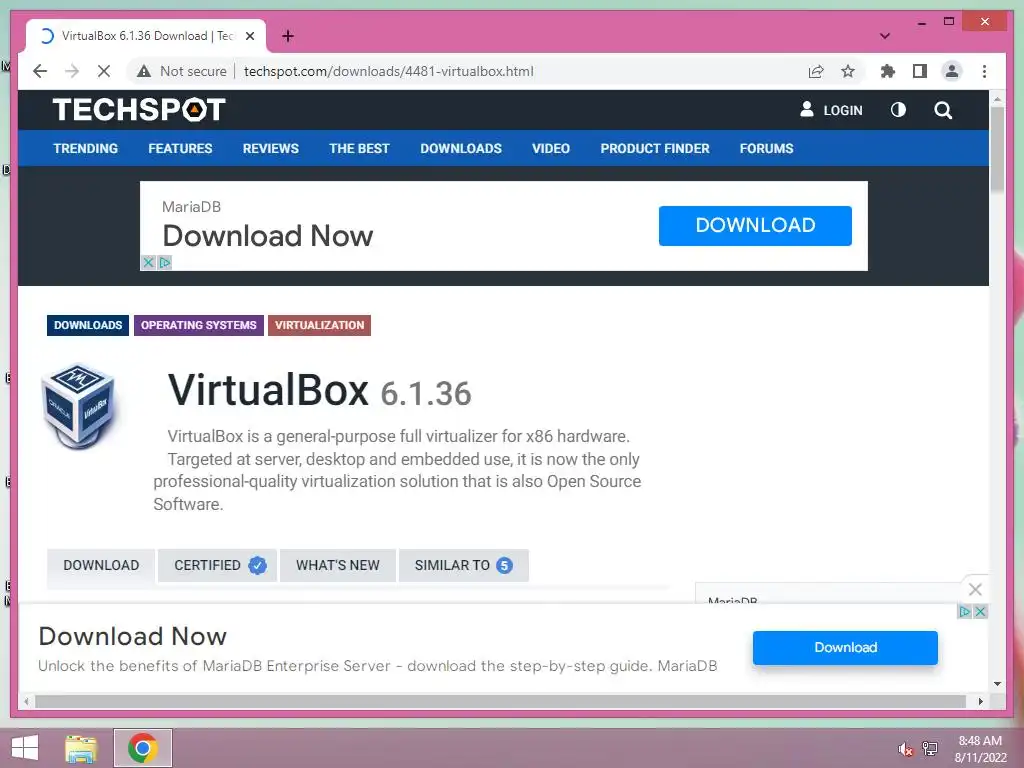Click the muted volume tray icon
This screenshot has width=1024, height=768.
(905, 749)
